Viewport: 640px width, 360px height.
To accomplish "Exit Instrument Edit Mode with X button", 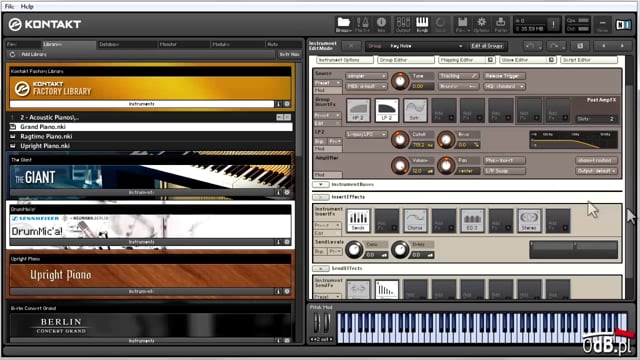I will pos(351,46).
